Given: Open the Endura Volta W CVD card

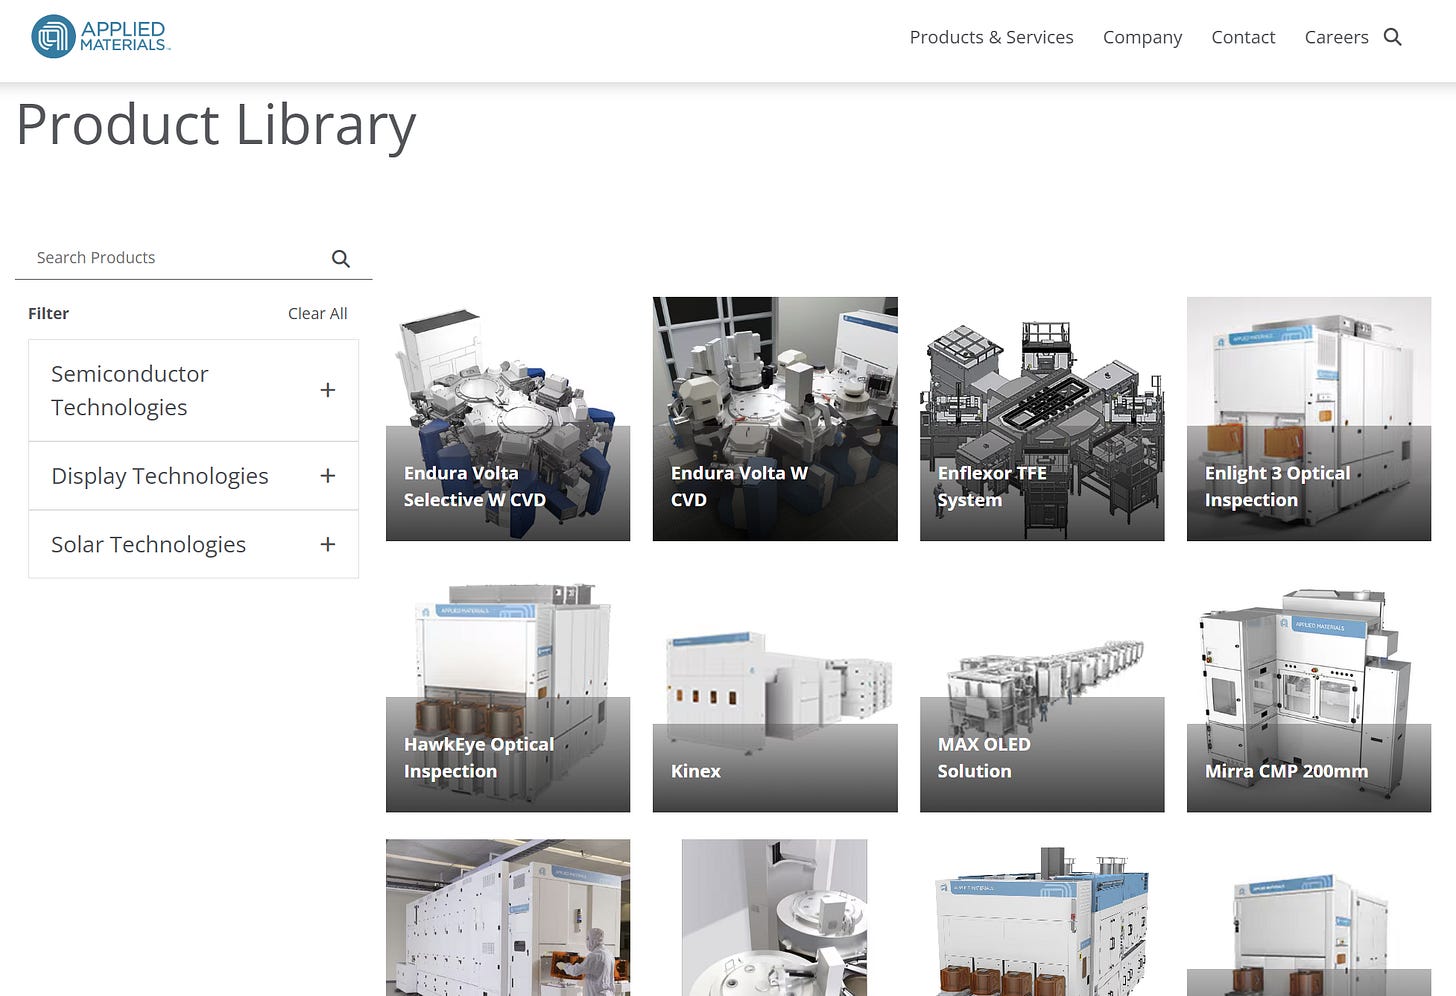Looking at the screenshot, I should pos(775,419).
